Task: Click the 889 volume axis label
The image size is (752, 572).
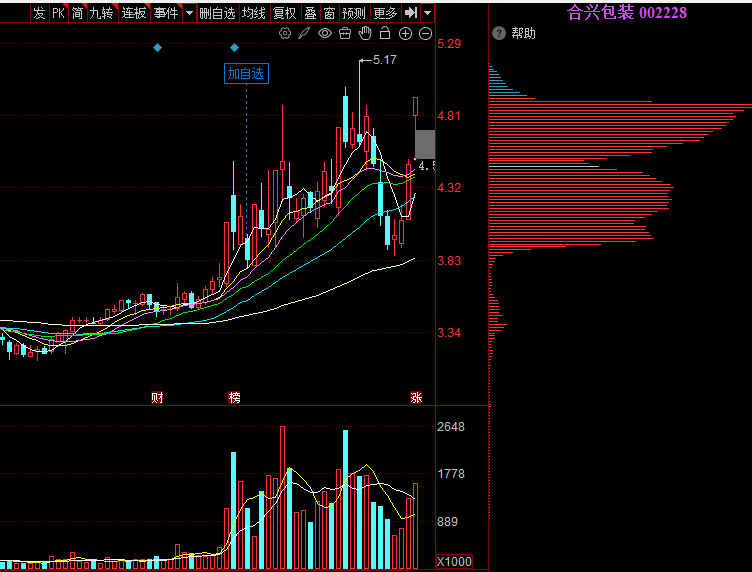Action: [x=447, y=522]
